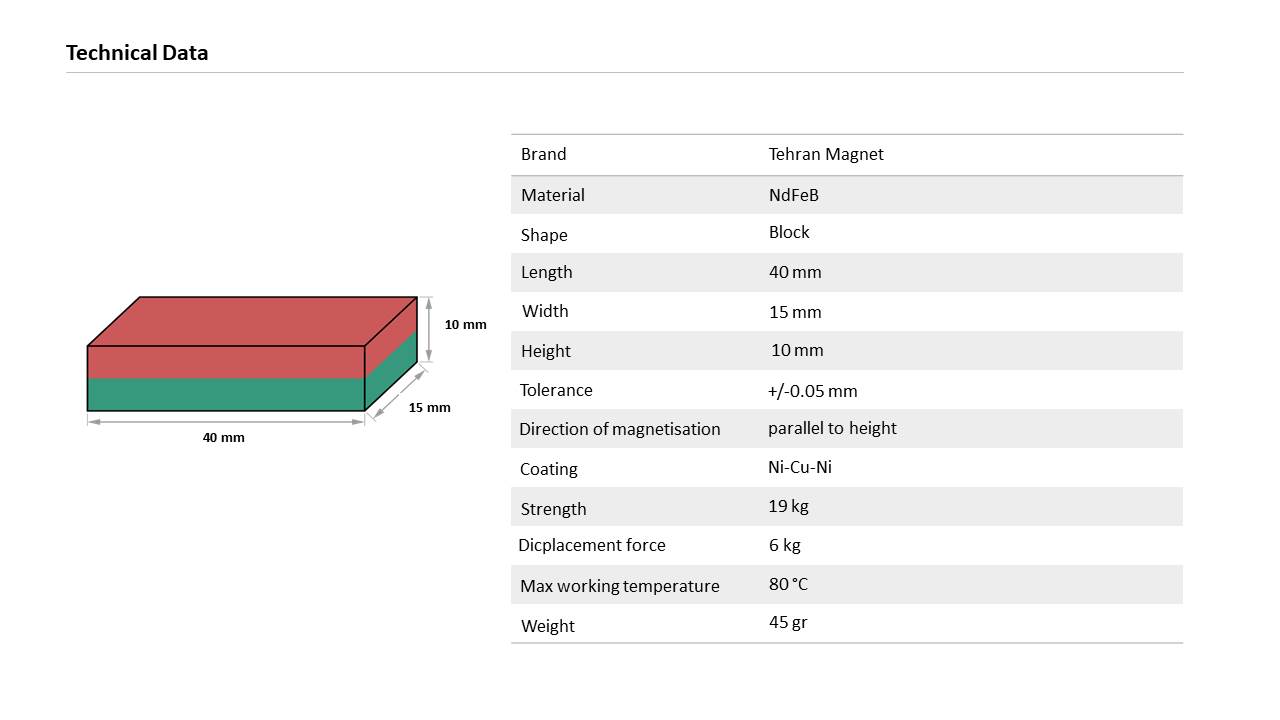
Task: Click the Shape value Block
Action: (x=789, y=232)
